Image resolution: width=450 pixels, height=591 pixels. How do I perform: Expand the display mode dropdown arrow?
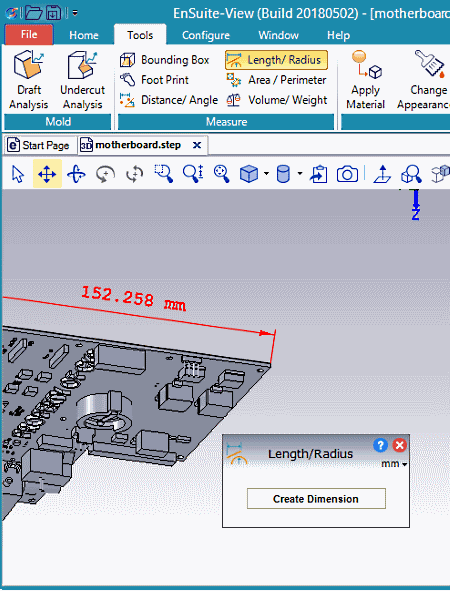coord(300,174)
